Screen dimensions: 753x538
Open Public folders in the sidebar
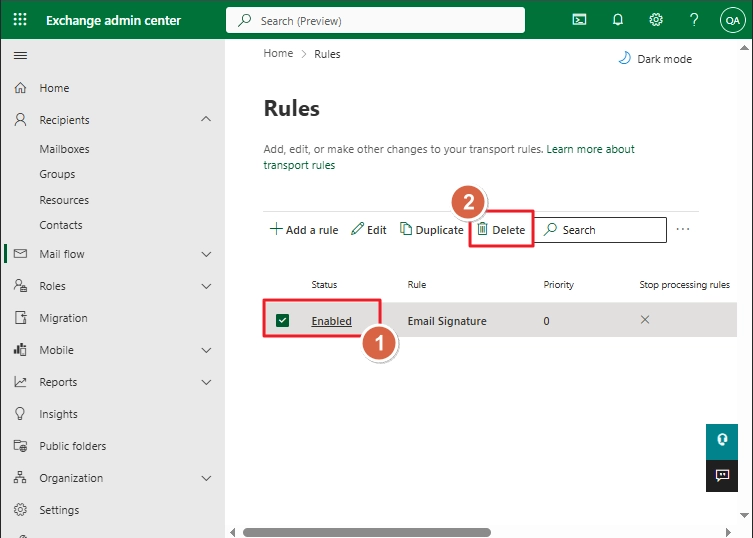pyautogui.click(x=73, y=446)
